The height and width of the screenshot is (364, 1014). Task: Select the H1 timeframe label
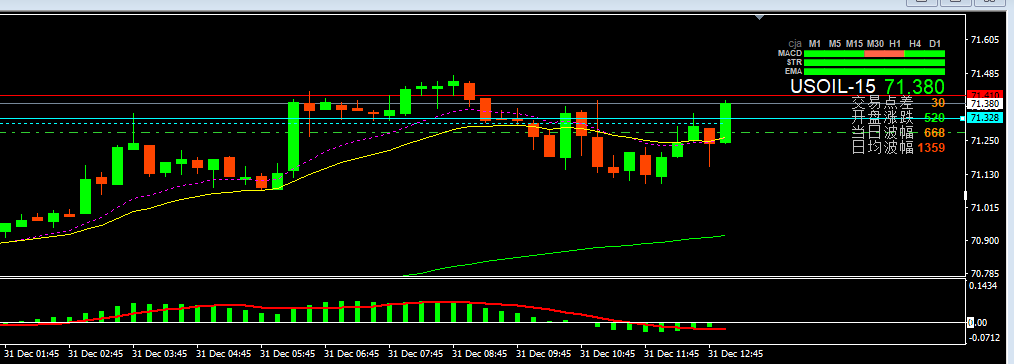(896, 43)
